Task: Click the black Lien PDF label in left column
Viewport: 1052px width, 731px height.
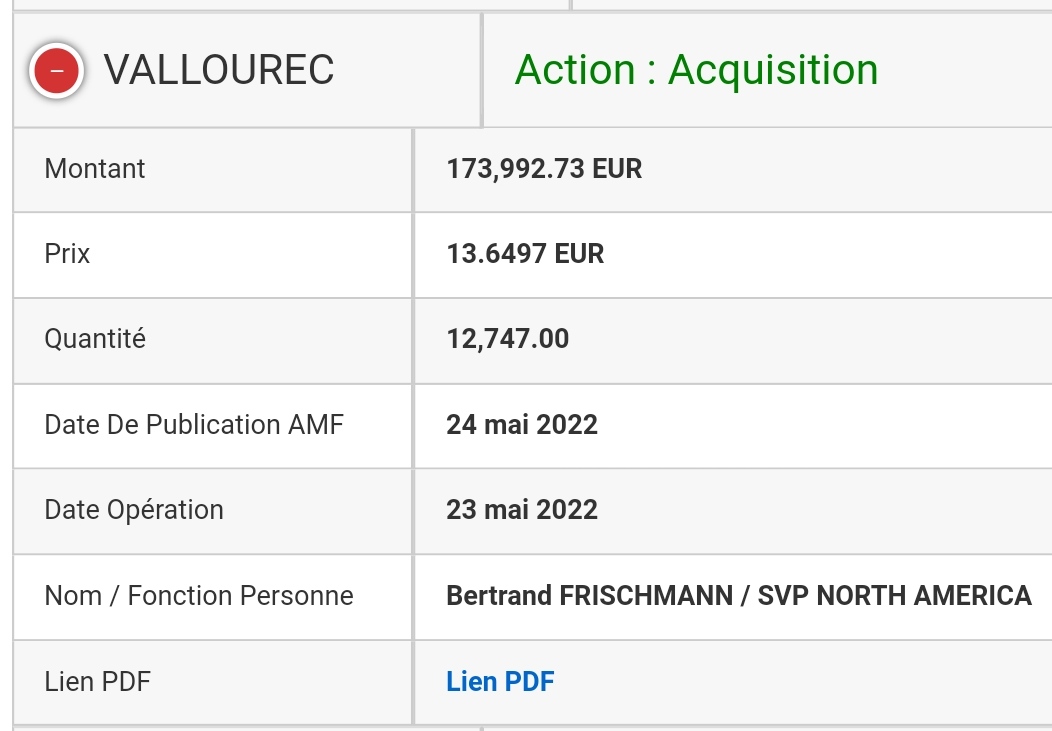Action: [97, 682]
